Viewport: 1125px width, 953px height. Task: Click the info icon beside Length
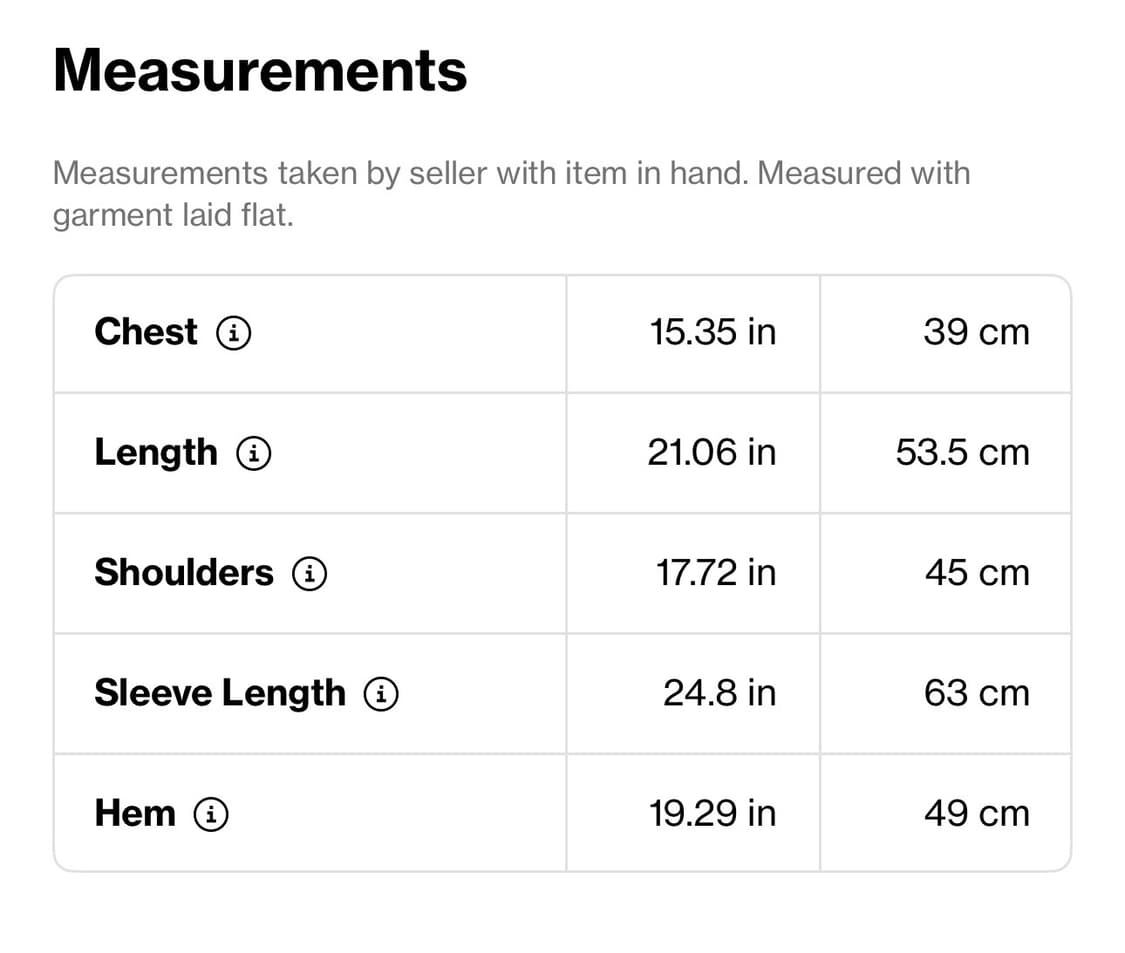pos(254,454)
